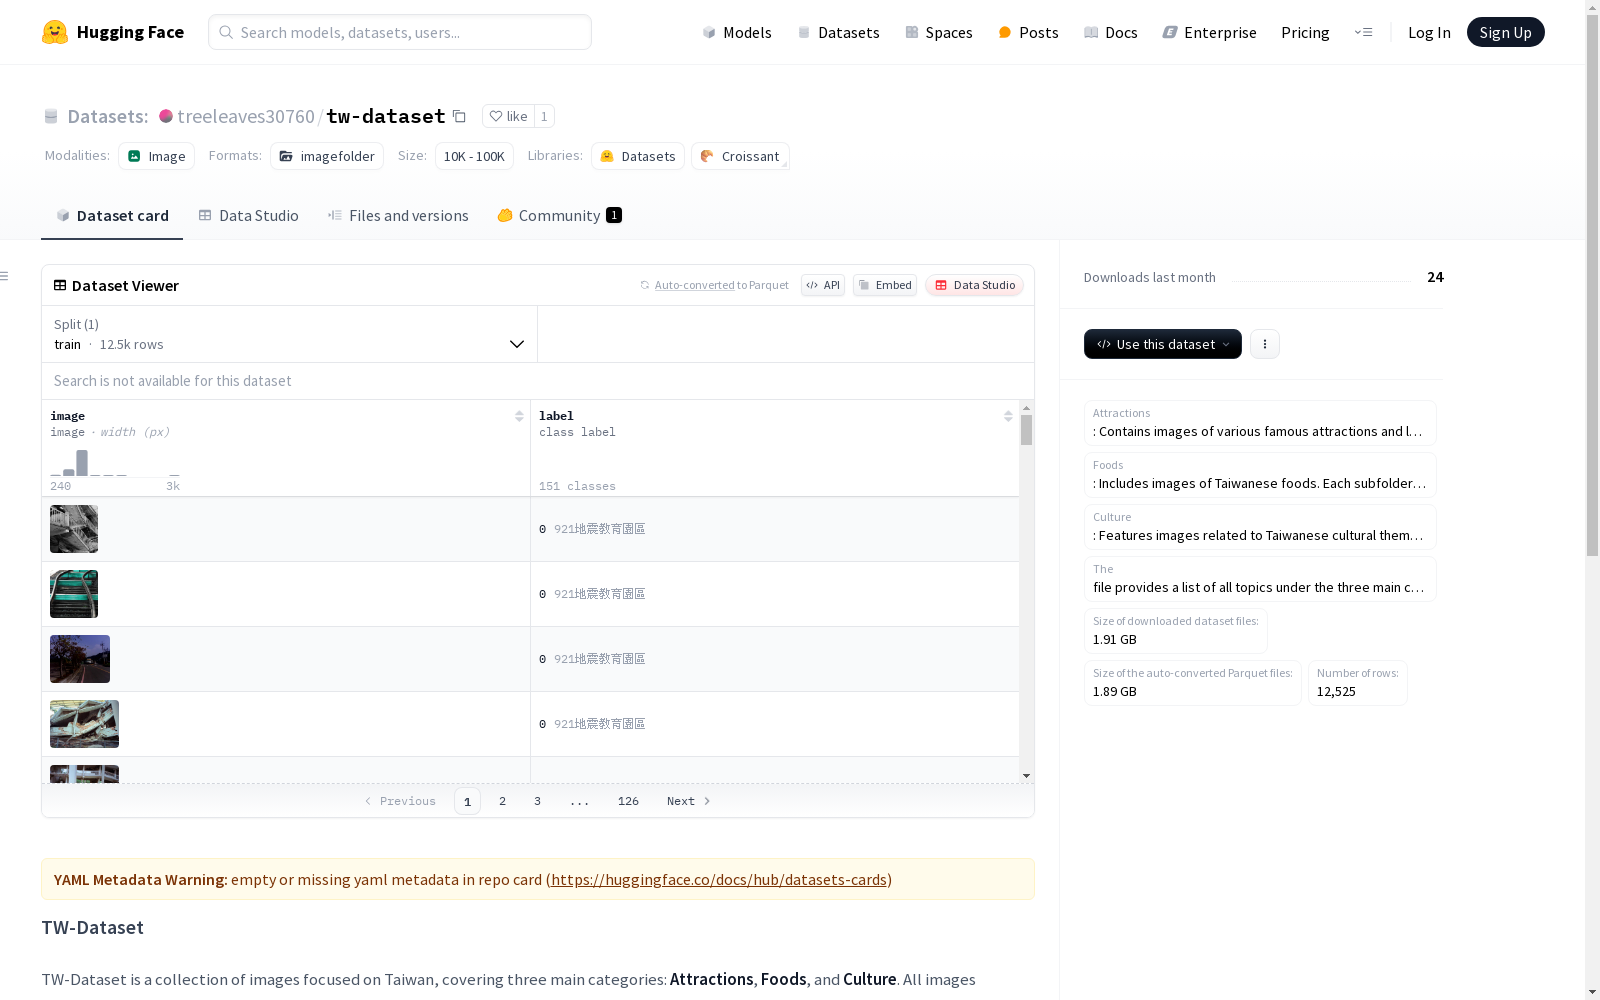
Task: Open the table of contents sidebar icon
Action: [5, 276]
